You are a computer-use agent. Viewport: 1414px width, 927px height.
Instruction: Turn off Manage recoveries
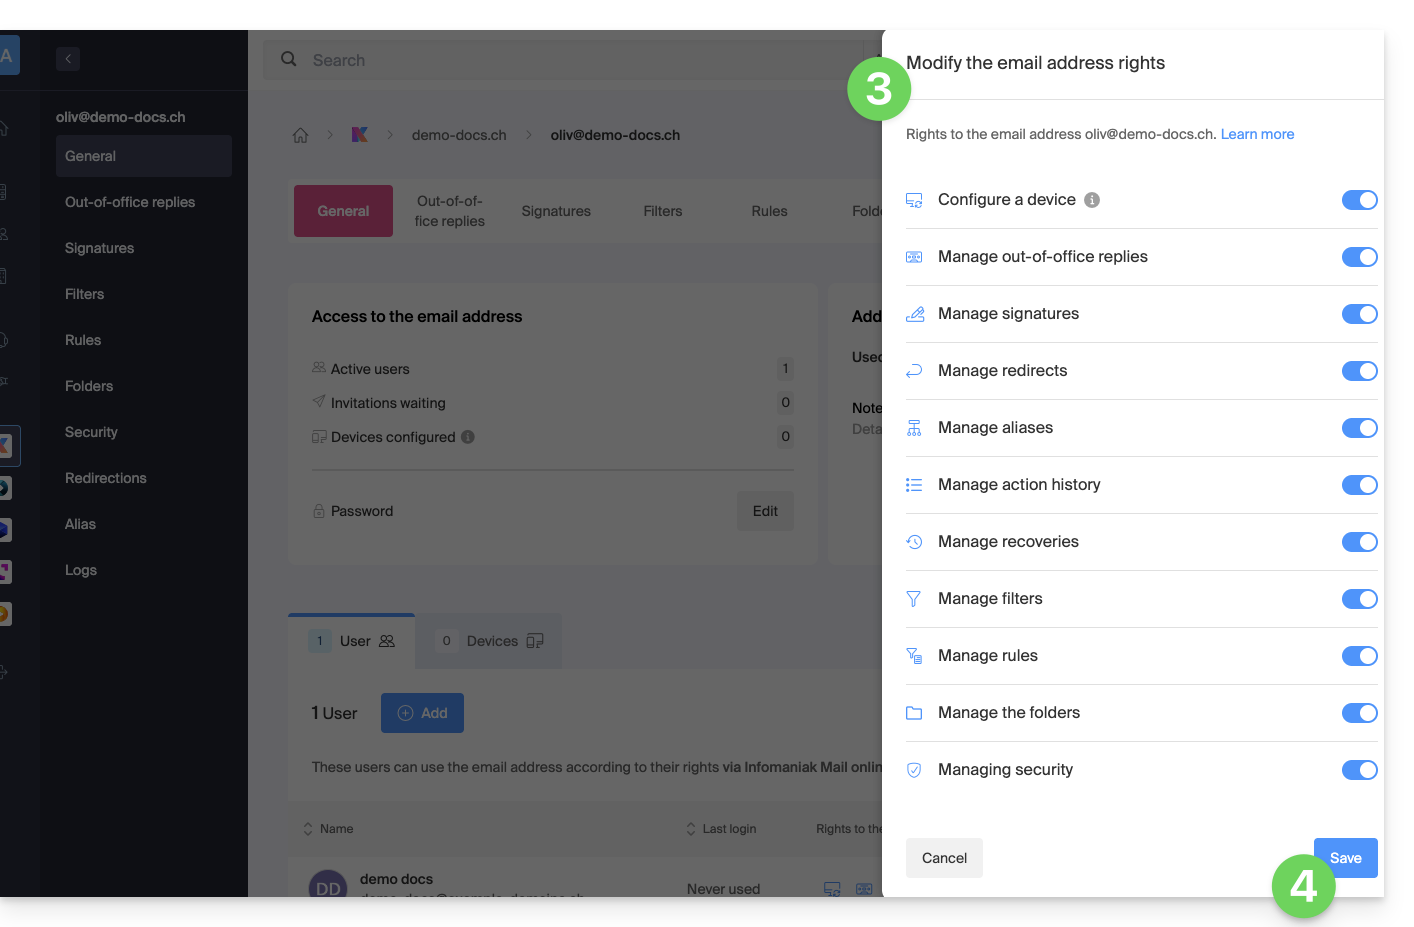point(1359,542)
